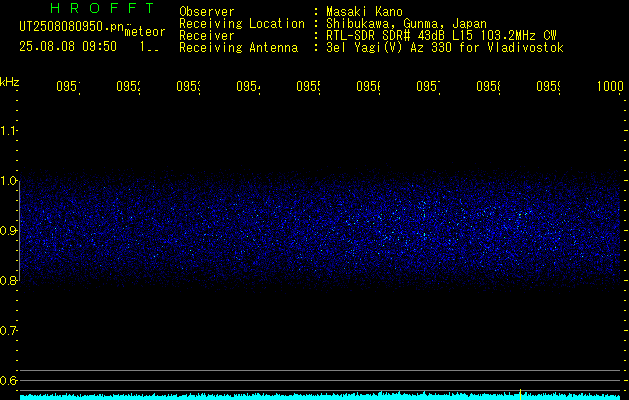629x400 pixels.
Task: Click the 3el Yagi antenna description
Action: tap(445, 48)
